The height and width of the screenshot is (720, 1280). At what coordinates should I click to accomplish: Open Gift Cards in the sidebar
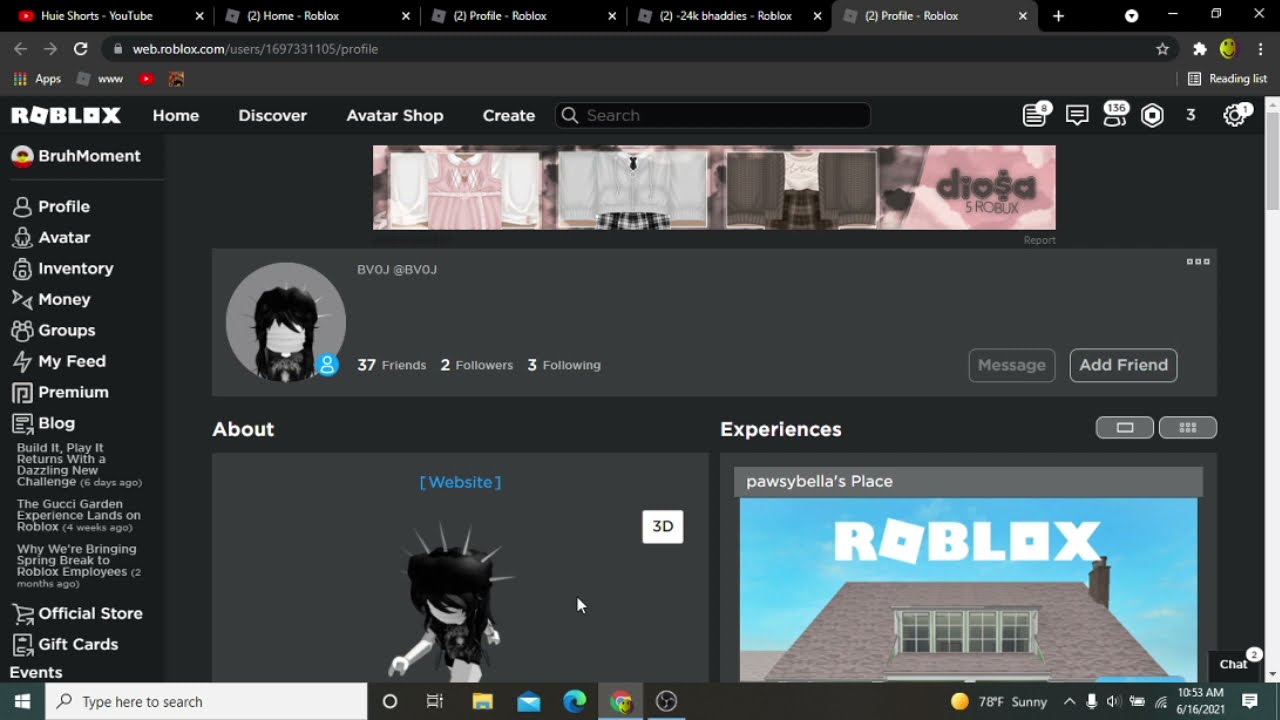[x=65, y=644]
